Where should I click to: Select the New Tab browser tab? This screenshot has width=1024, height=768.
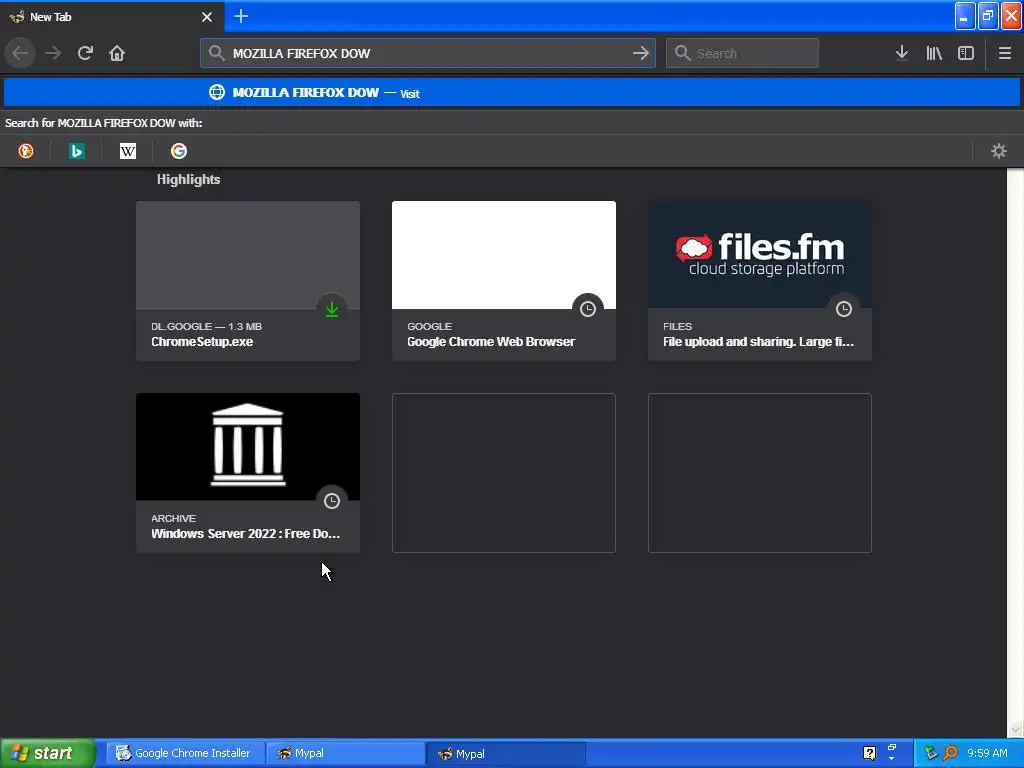point(111,16)
